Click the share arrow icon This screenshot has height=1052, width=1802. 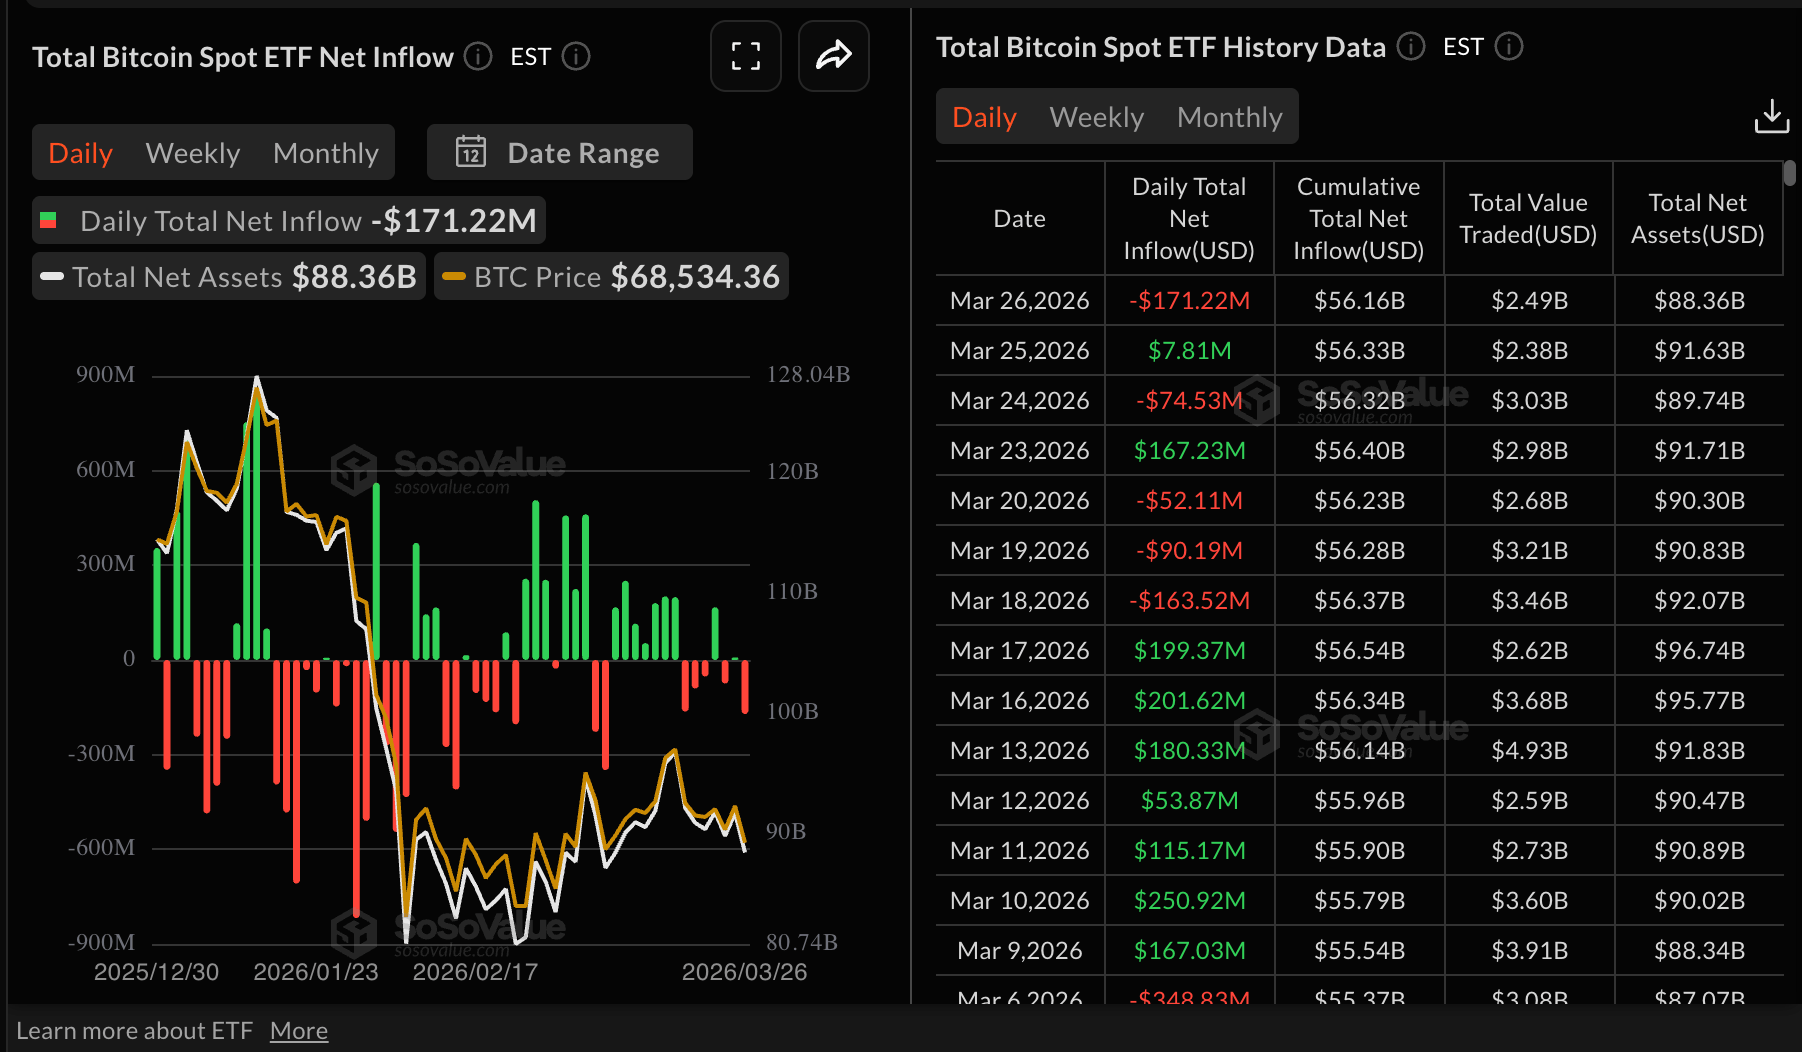(x=833, y=56)
